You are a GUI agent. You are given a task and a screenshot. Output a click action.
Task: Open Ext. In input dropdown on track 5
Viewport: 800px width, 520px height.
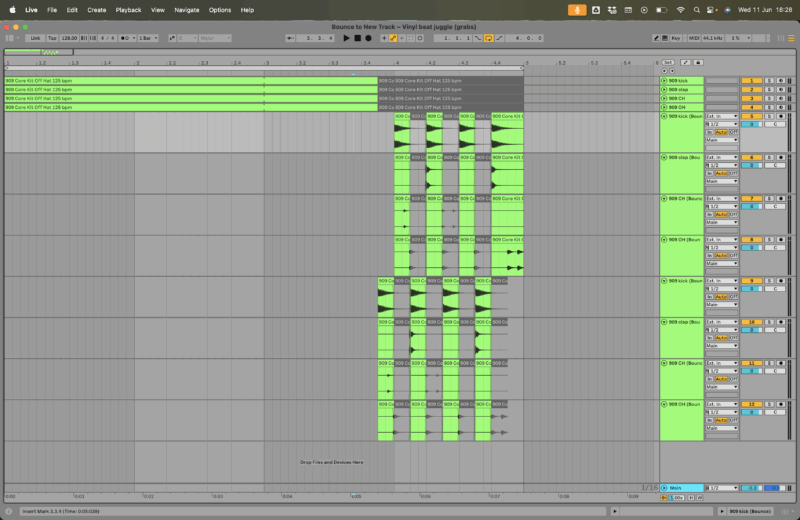point(721,116)
